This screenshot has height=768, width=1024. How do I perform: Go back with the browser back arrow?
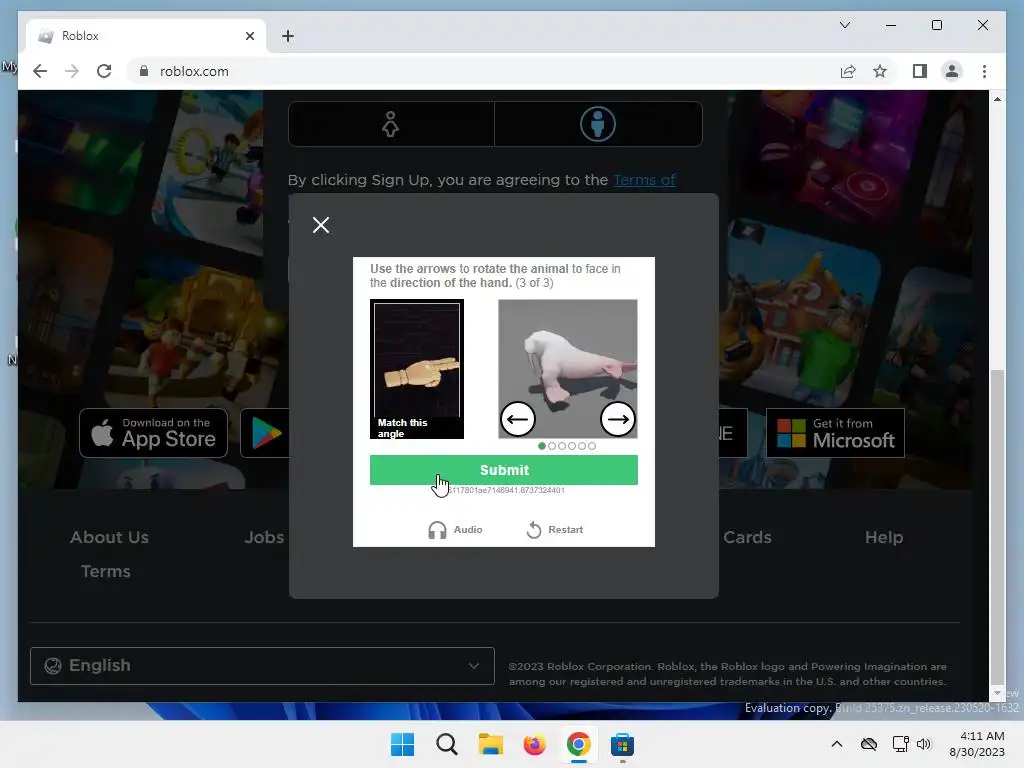pyautogui.click(x=40, y=71)
